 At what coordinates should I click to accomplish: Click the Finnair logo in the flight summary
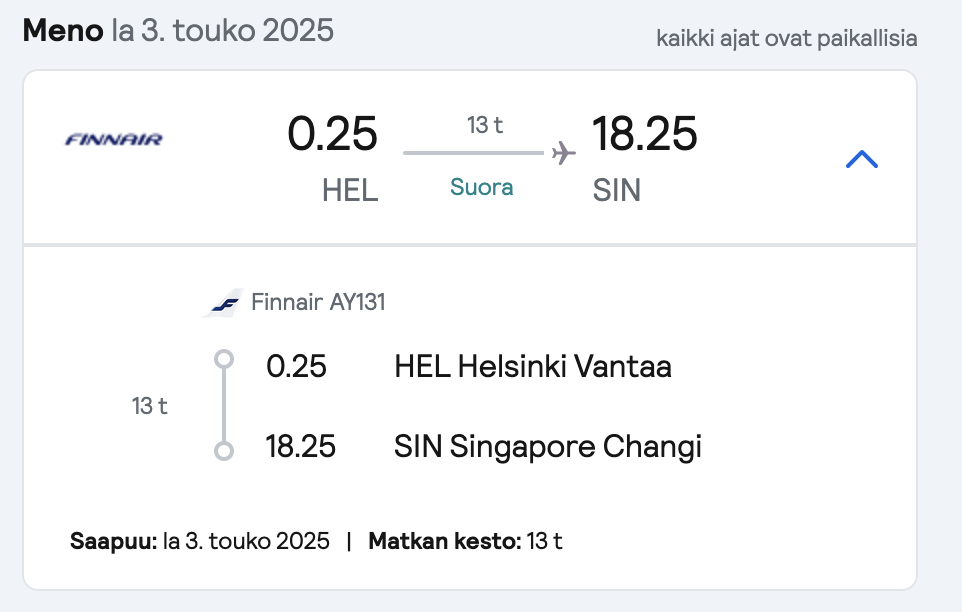coord(114,140)
